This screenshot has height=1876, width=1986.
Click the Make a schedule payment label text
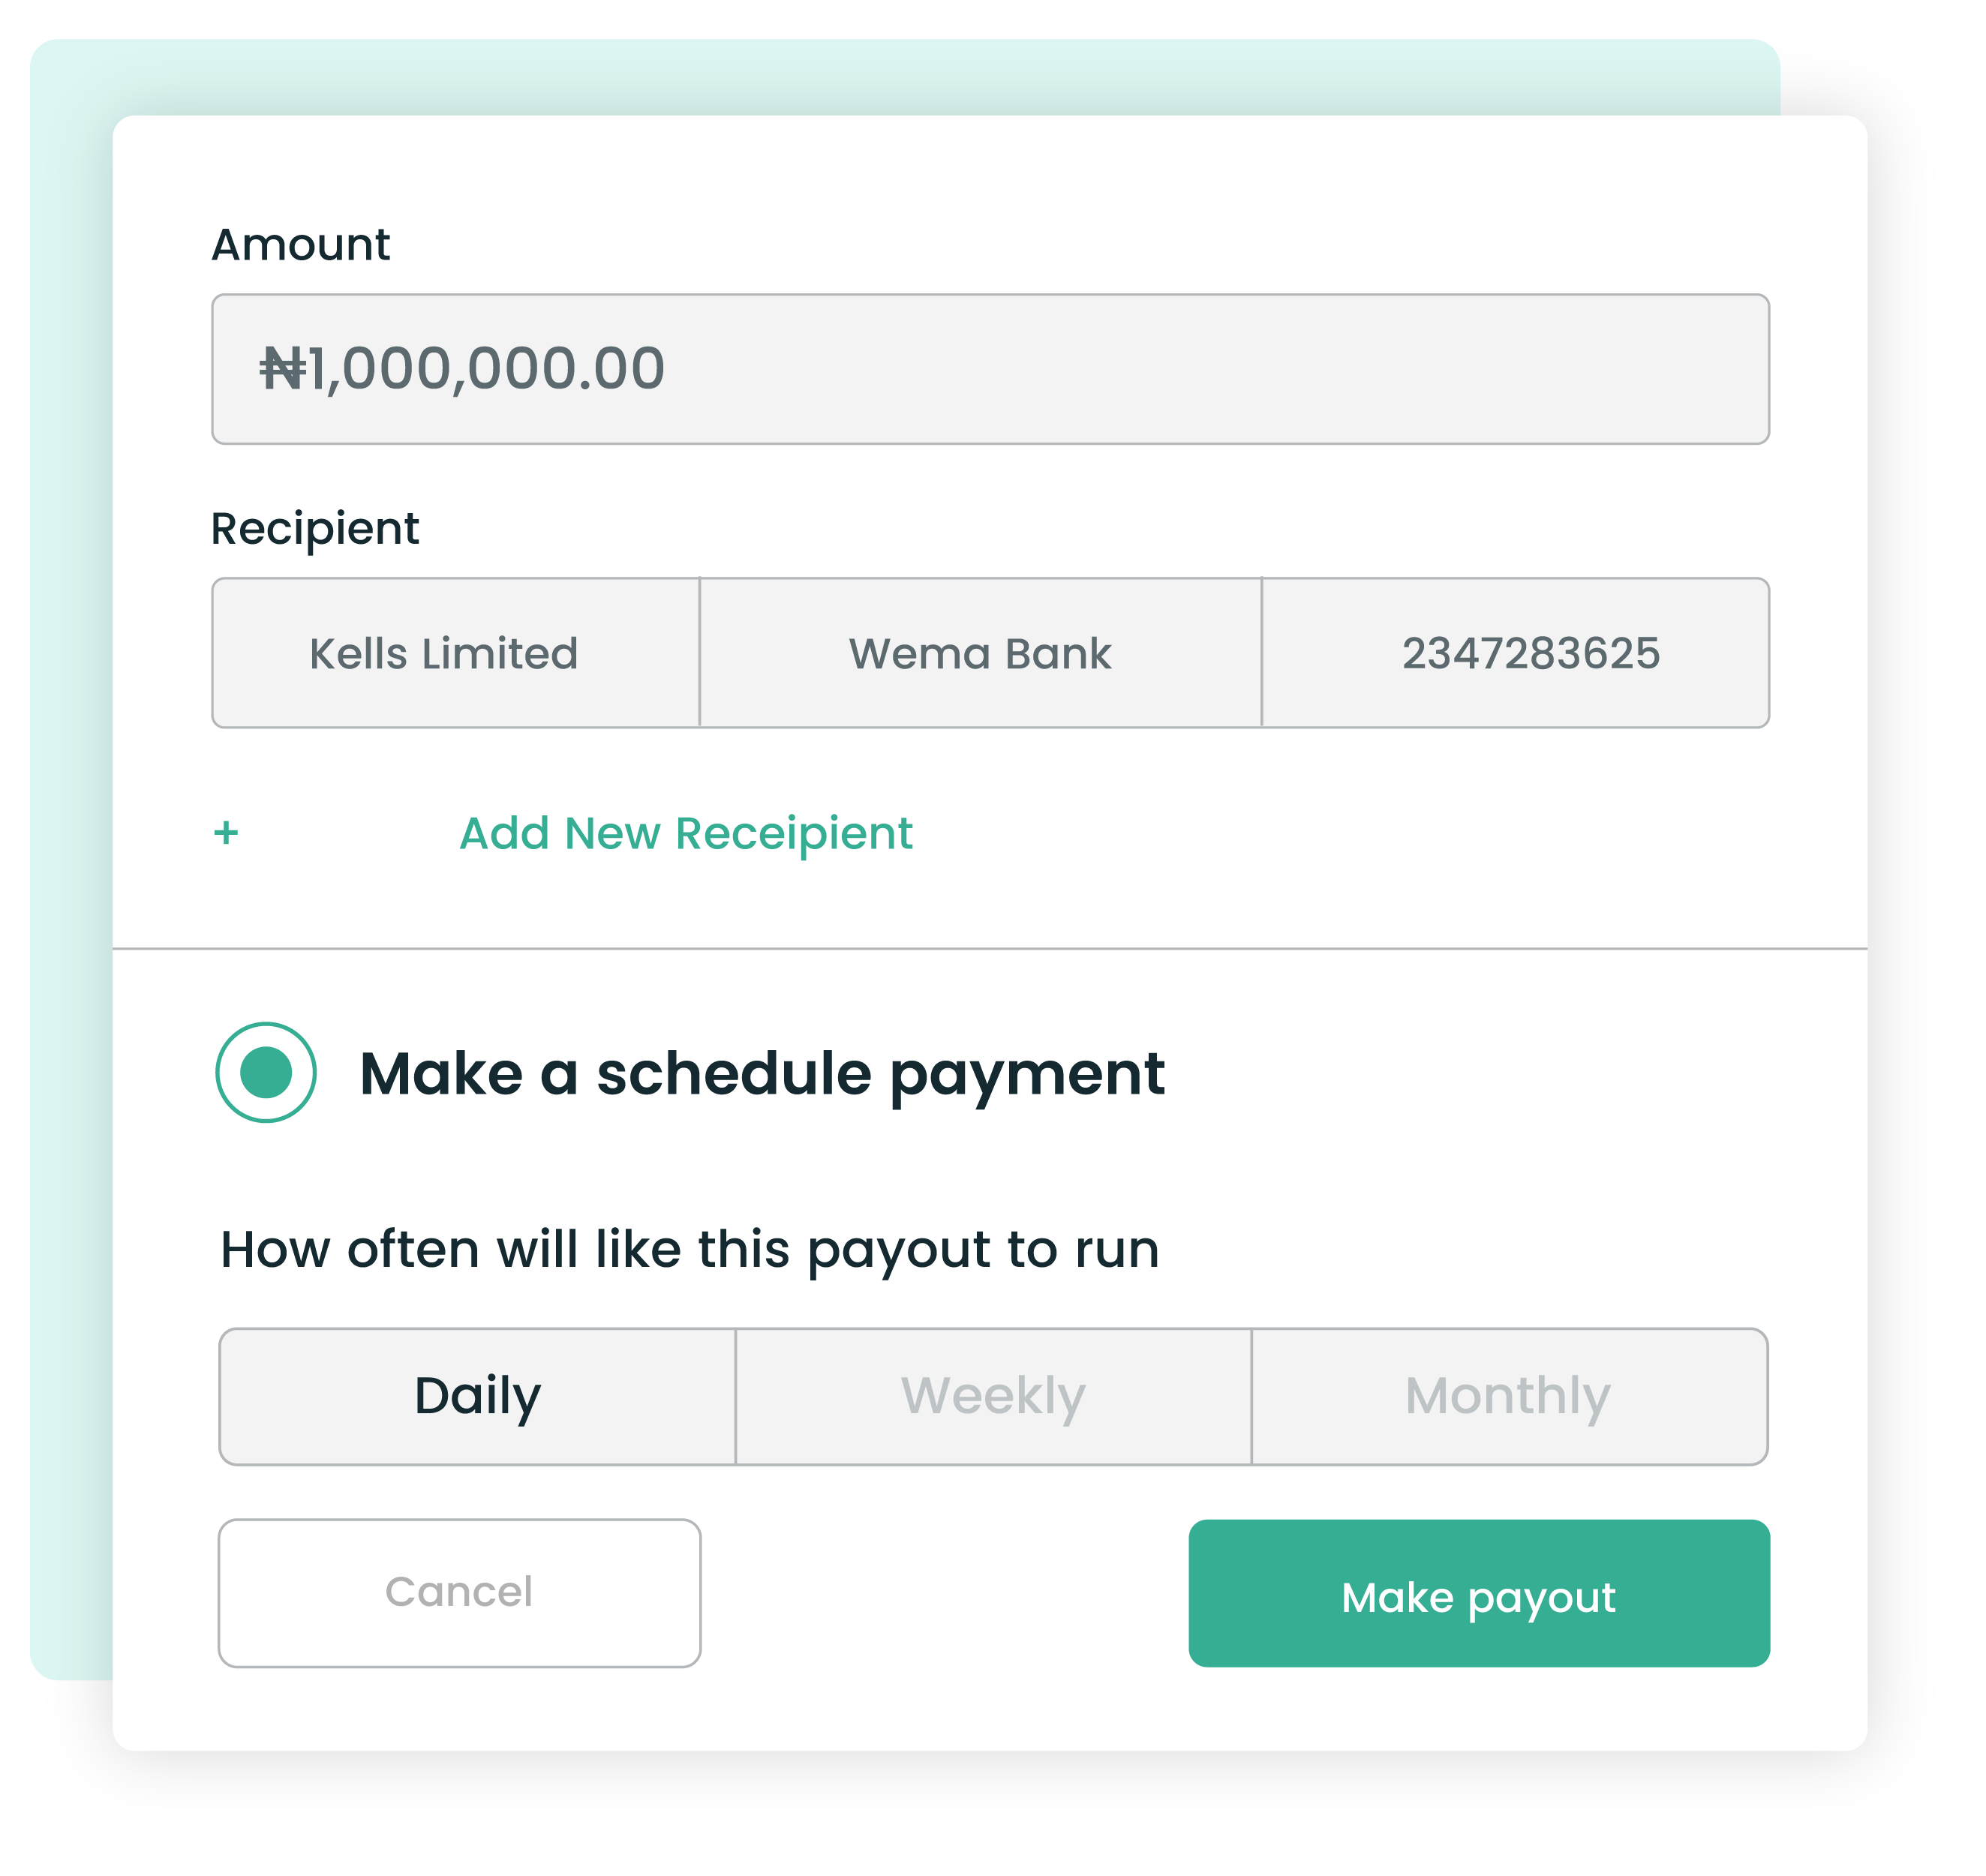click(x=761, y=1073)
